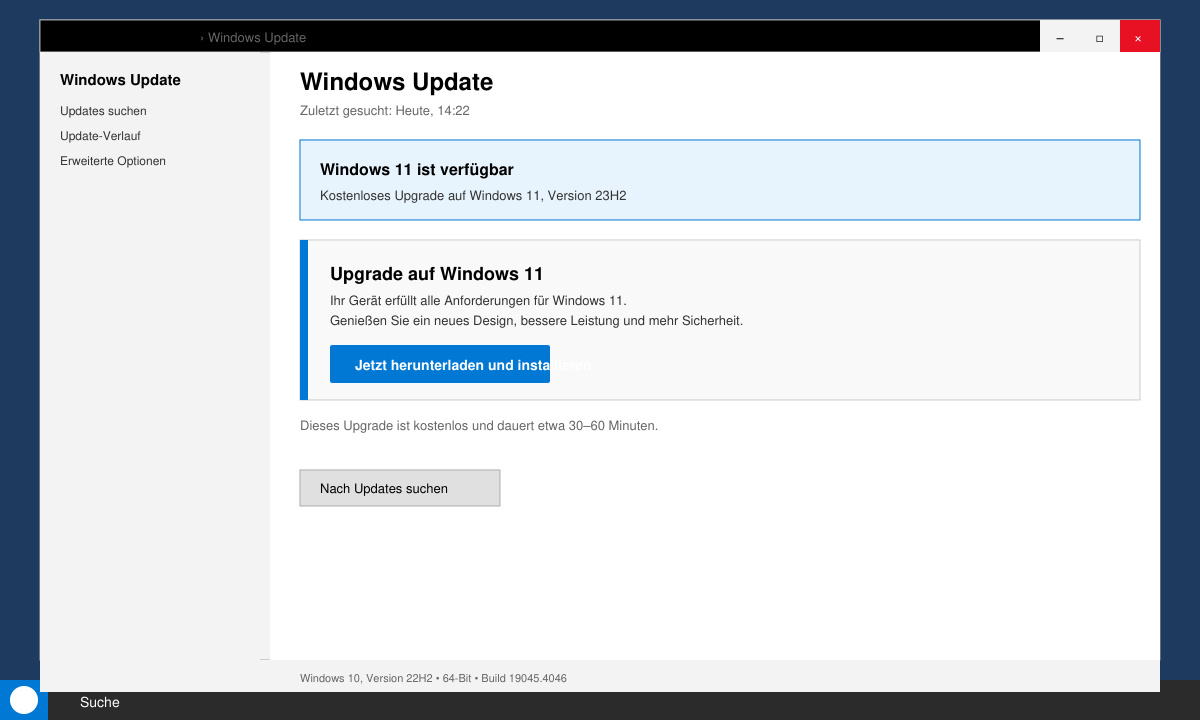Click 'Jetzt herunterladen und installieren' button
This screenshot has width=1200, height=720.
coord(440,364)
